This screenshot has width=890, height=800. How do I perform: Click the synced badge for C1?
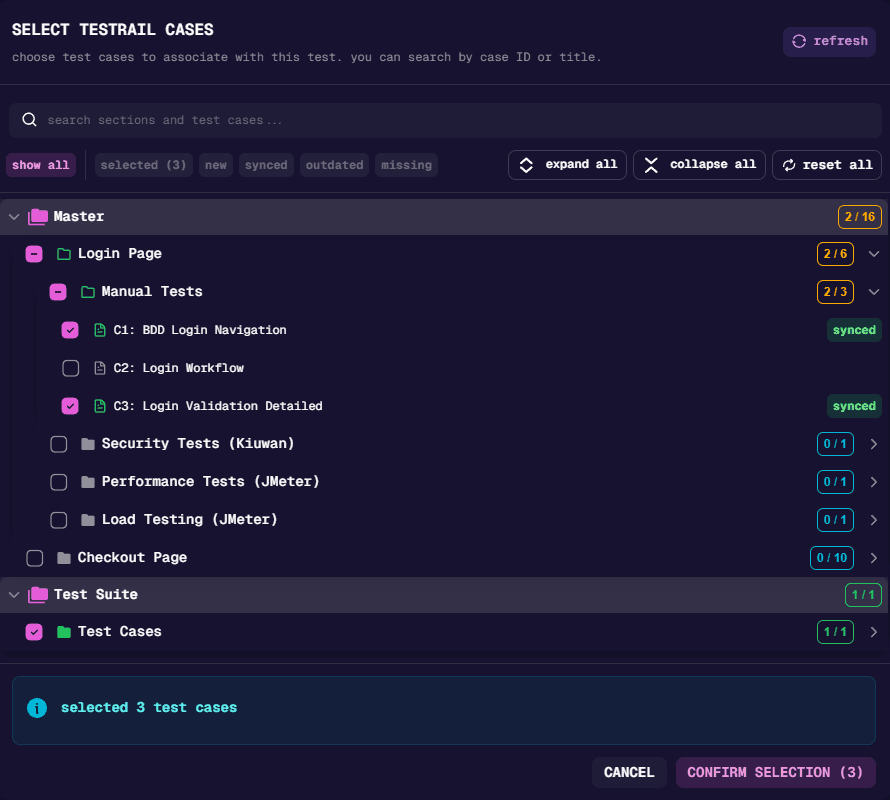(x=854, y=330)
